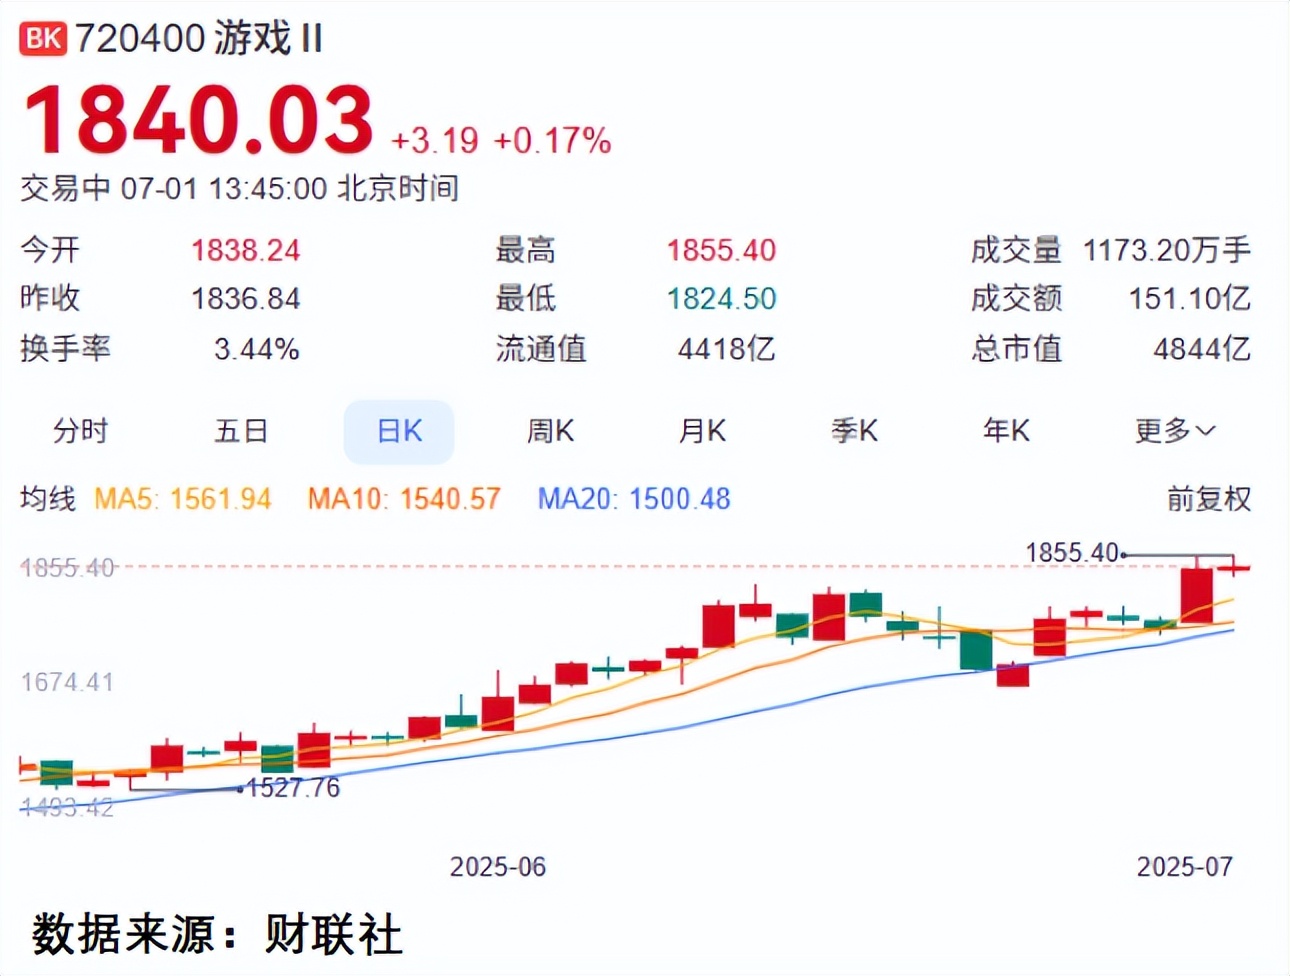Click the 1527.76 low marker on chart
The image size is (1290, 976).
click(x=294, y=788)
